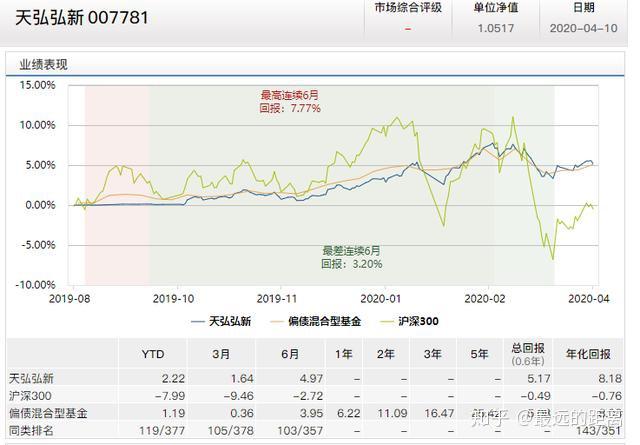Click the 5年 column header
This screenshot has height=445, width=640.
(x=479, y=354)
